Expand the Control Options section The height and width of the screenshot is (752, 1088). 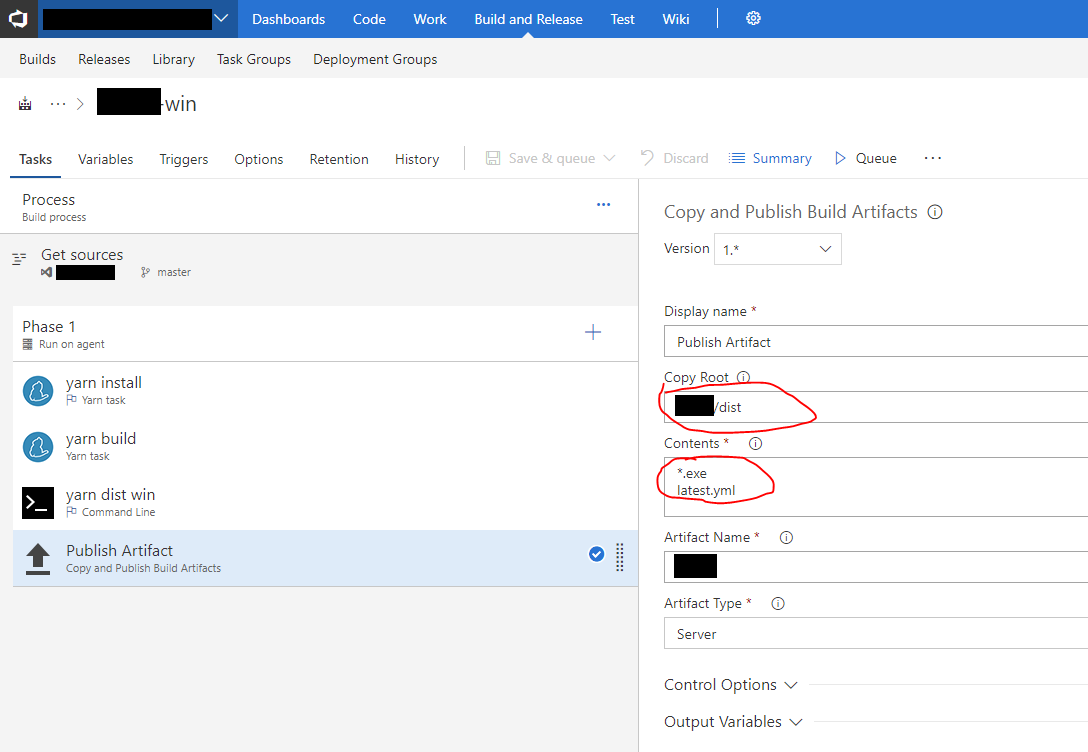[x=731, y=685]
